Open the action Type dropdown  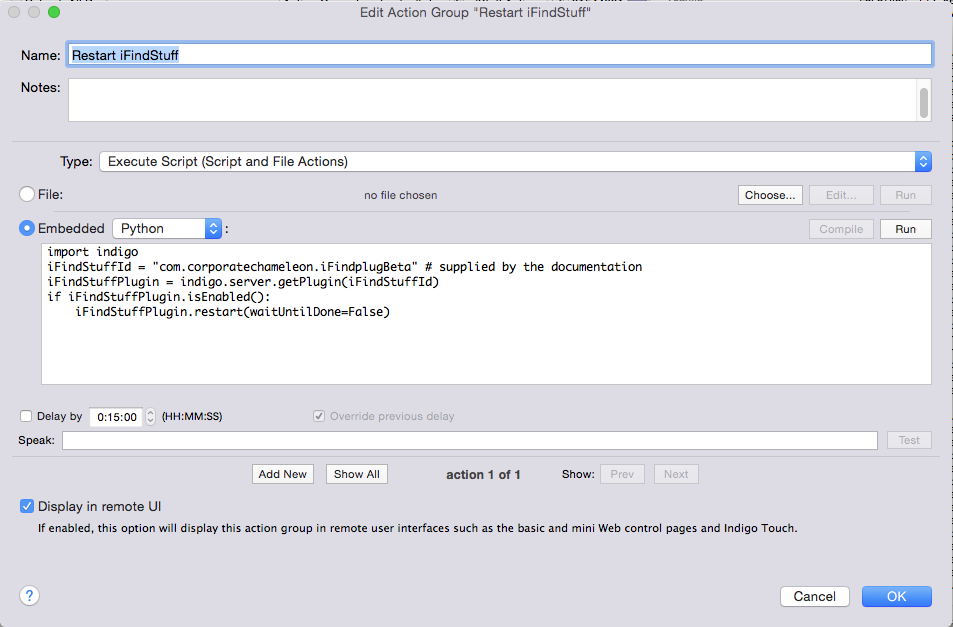[x=515, y=162]
